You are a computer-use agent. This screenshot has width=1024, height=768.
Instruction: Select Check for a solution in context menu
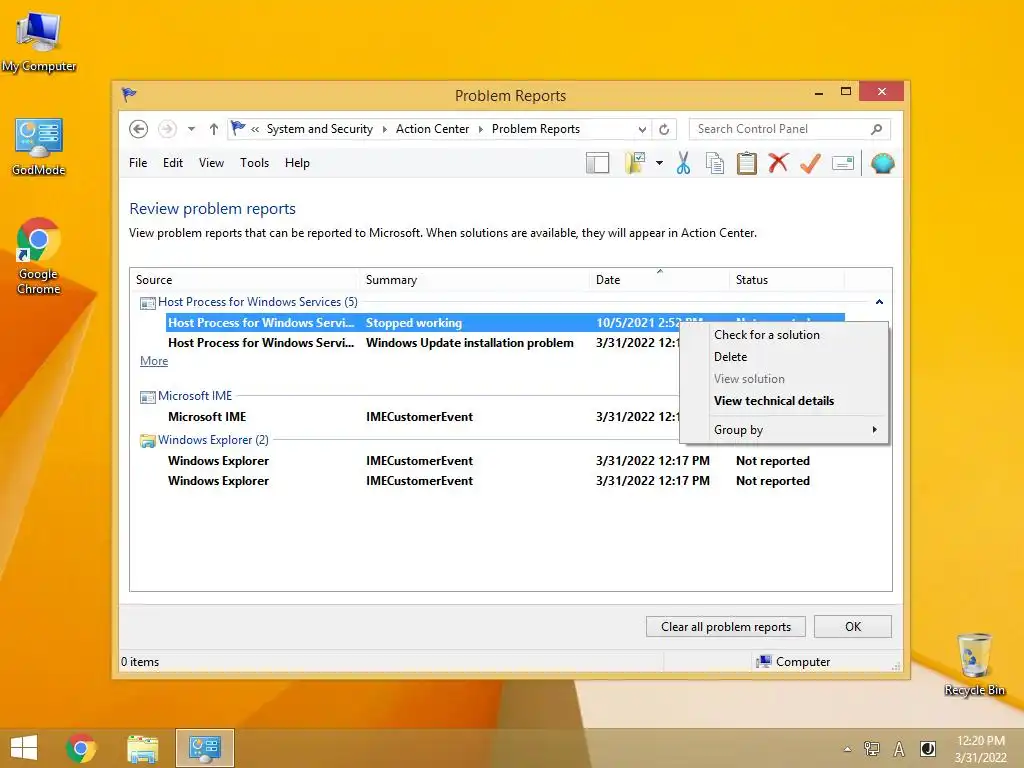pyautogui.click(x=784, y=335)
